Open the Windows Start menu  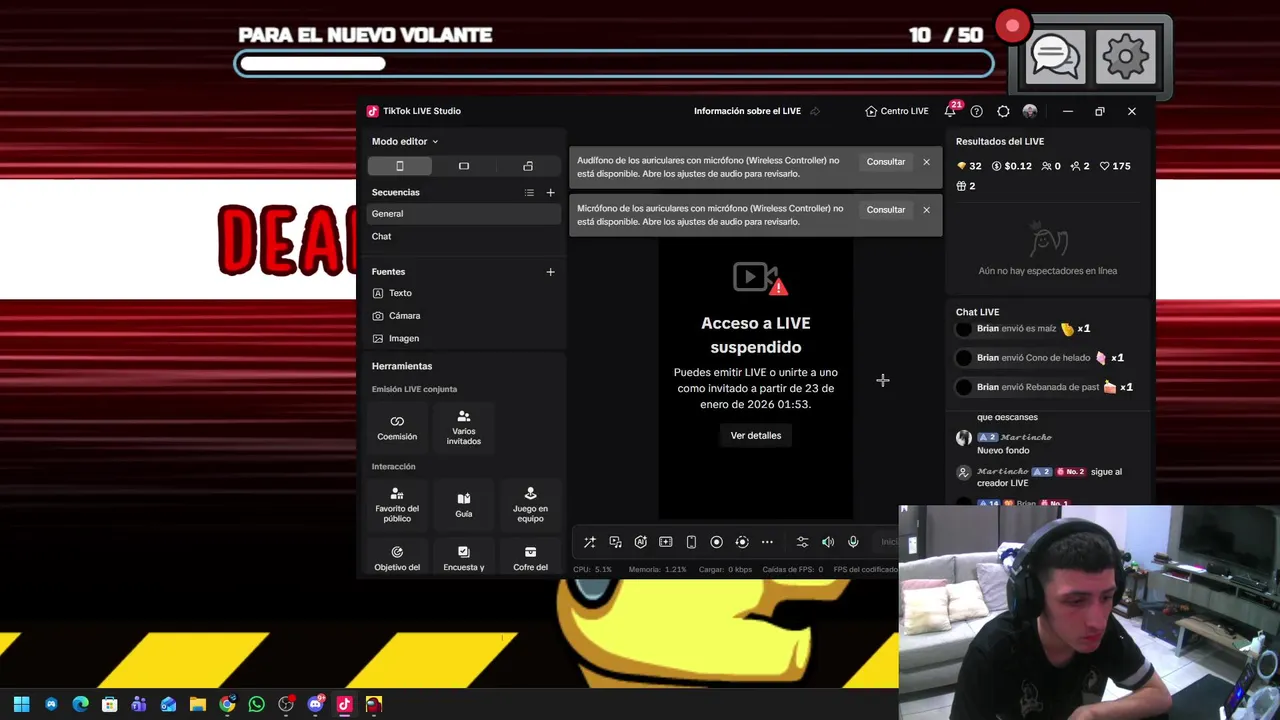click(x=22, y=704)
